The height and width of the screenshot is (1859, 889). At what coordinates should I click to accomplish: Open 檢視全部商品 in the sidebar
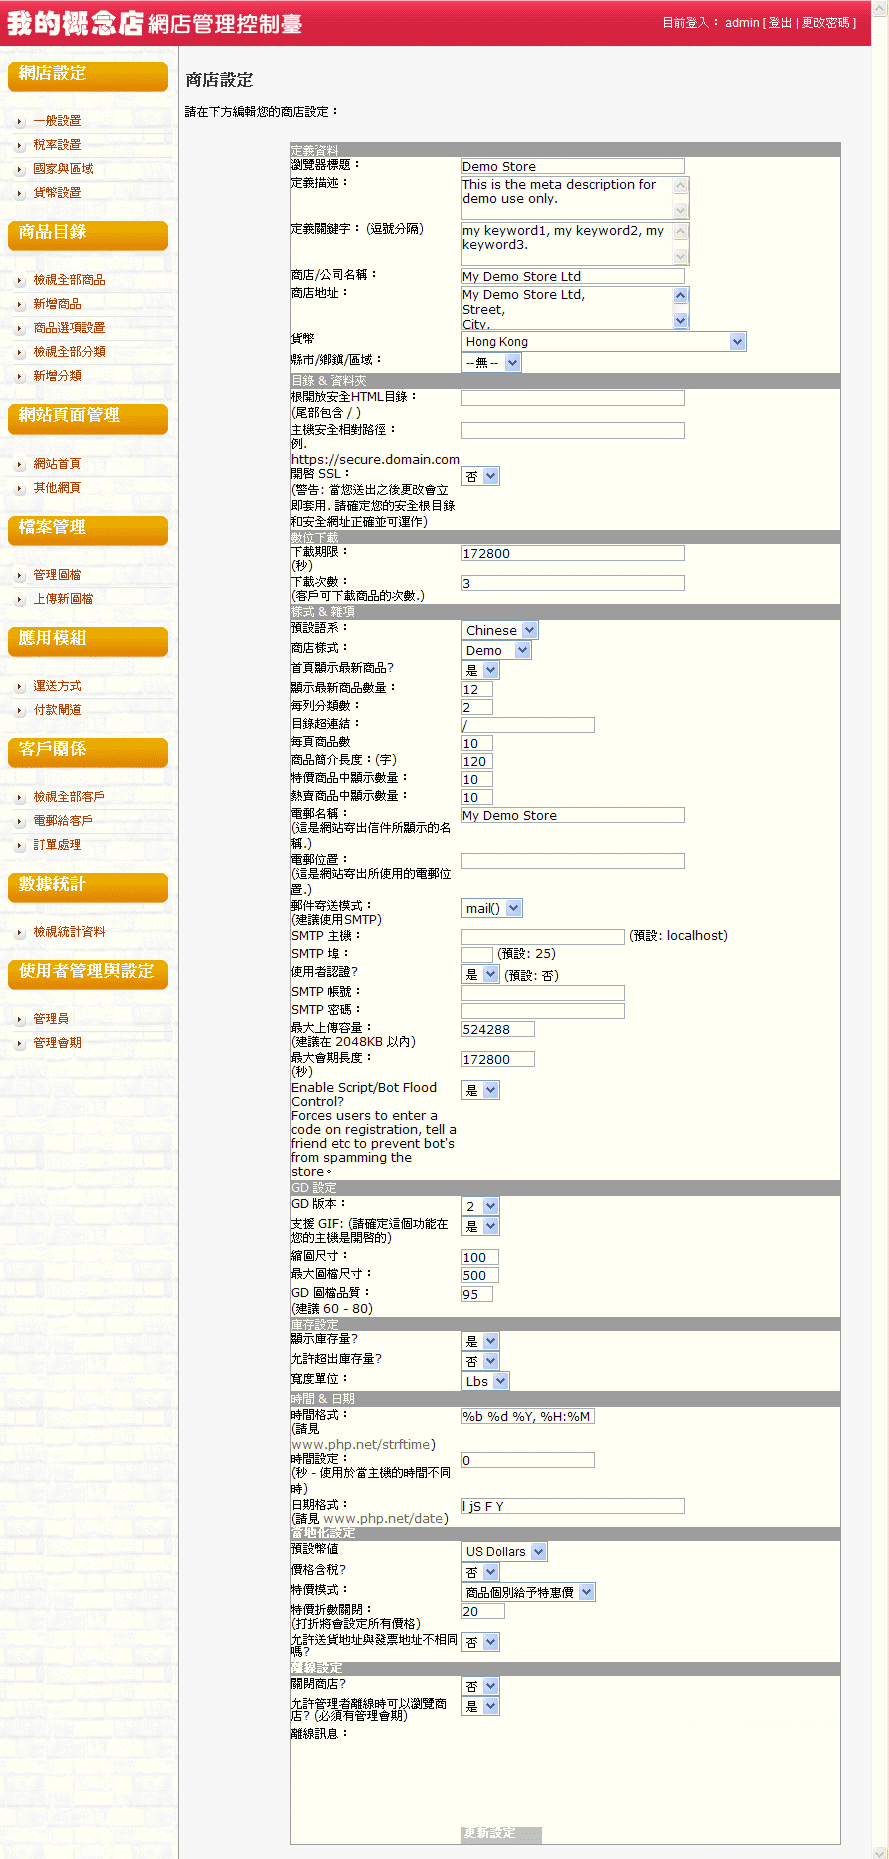(69, 280)
